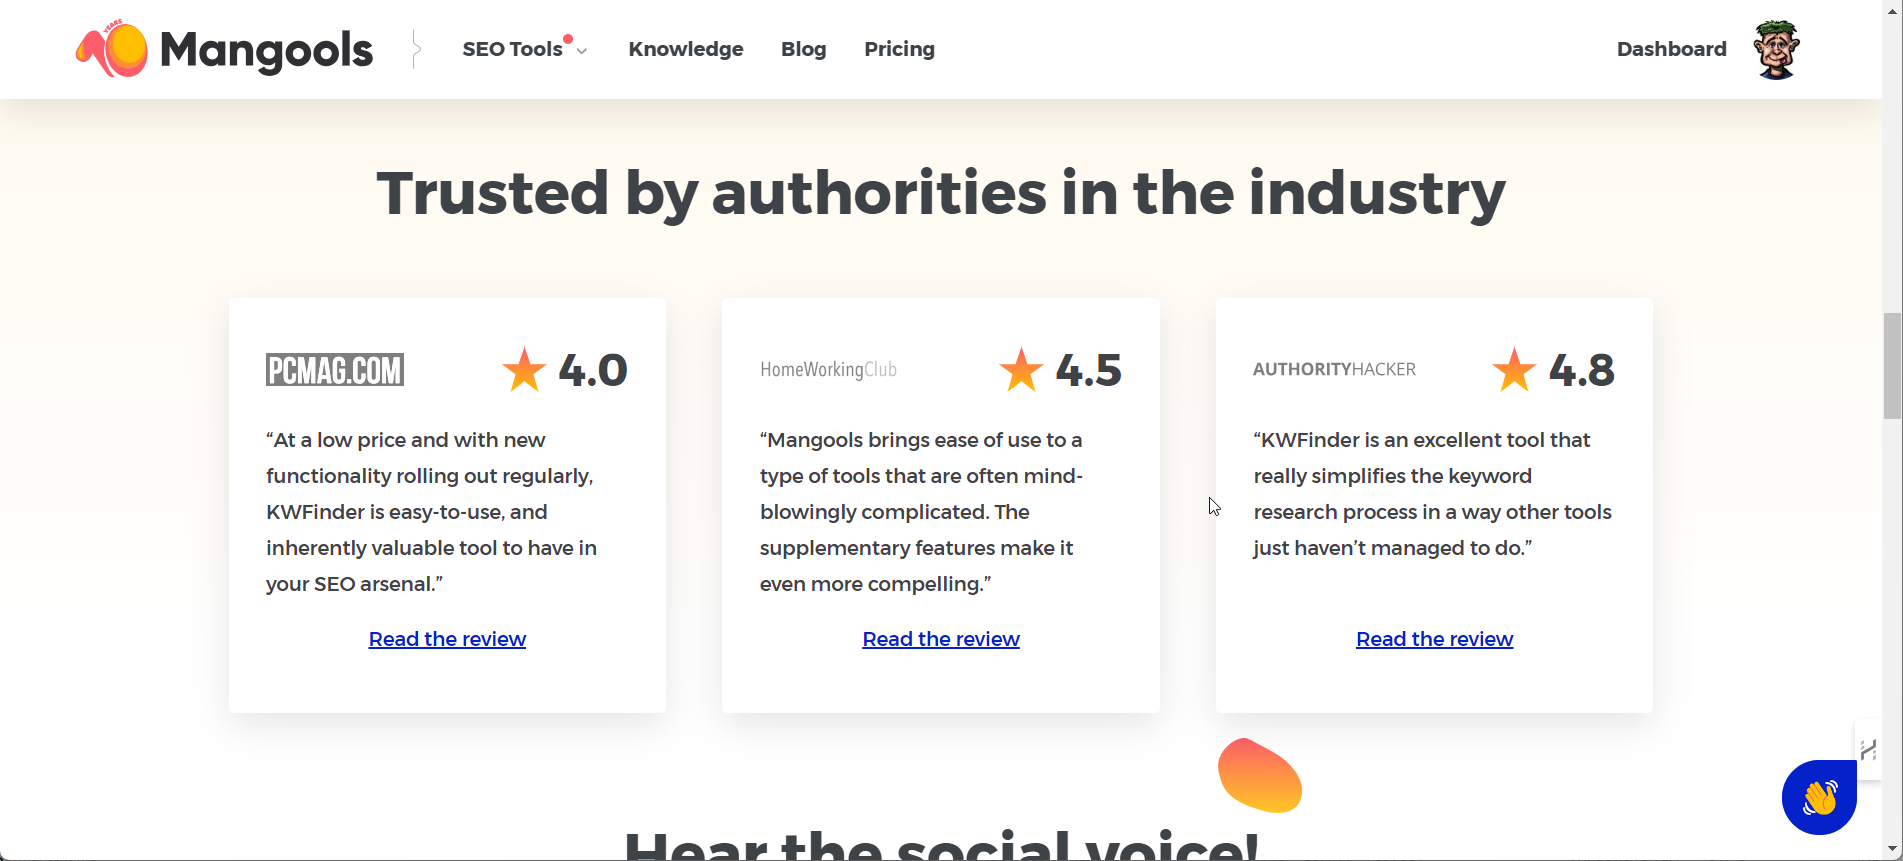Click the star beside the 4.8 rating

[x=1513, y=369]
